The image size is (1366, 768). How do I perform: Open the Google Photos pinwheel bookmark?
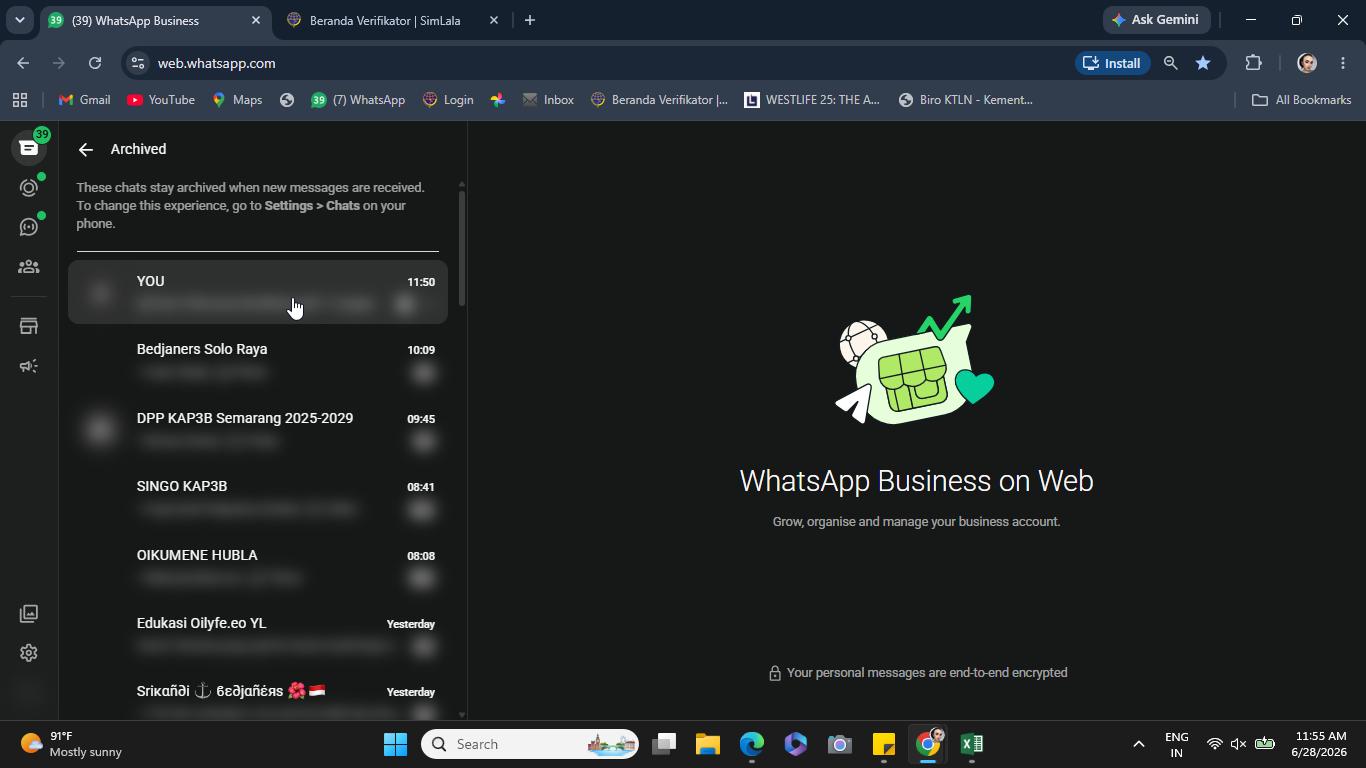tap(498, 100)
